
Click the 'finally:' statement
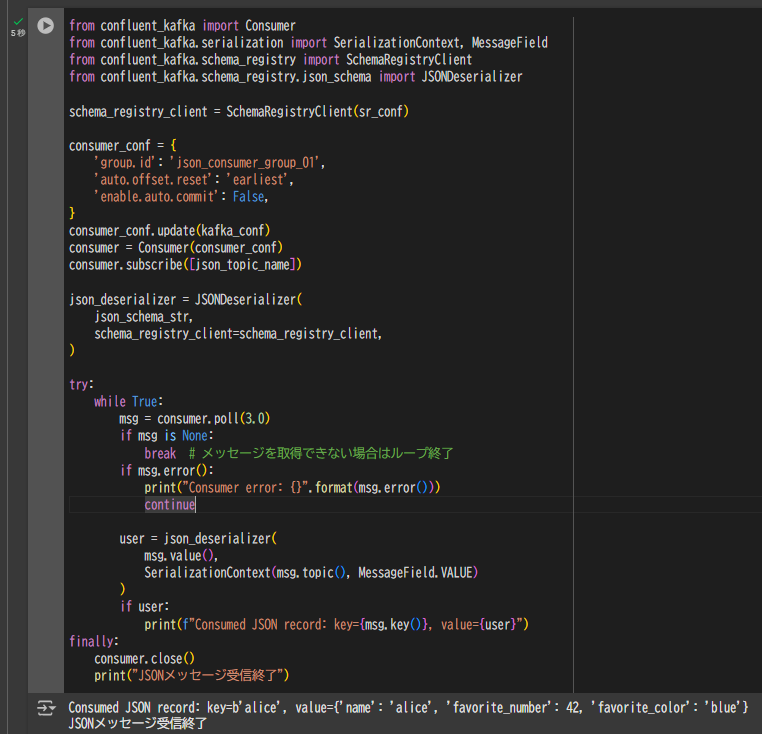pyautogui.click(x=94, y=642)
